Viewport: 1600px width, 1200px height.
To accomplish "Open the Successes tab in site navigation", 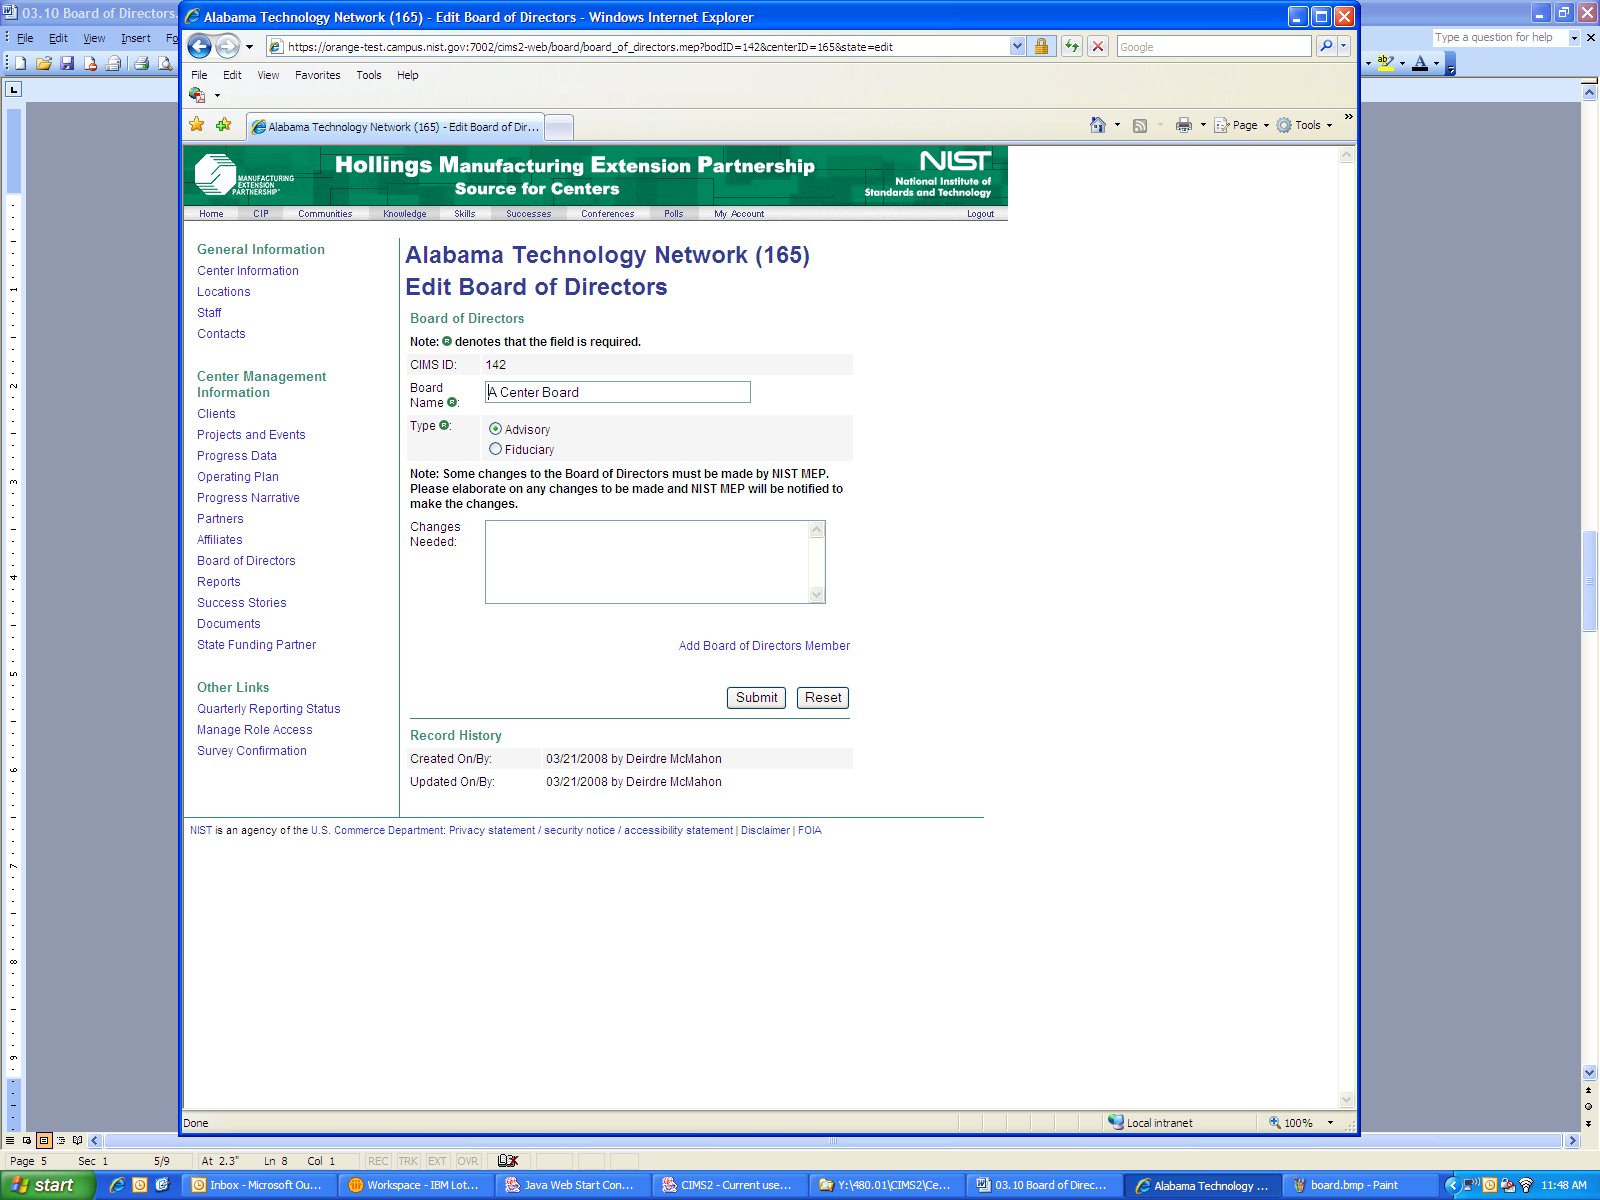I will click(528, 214).
